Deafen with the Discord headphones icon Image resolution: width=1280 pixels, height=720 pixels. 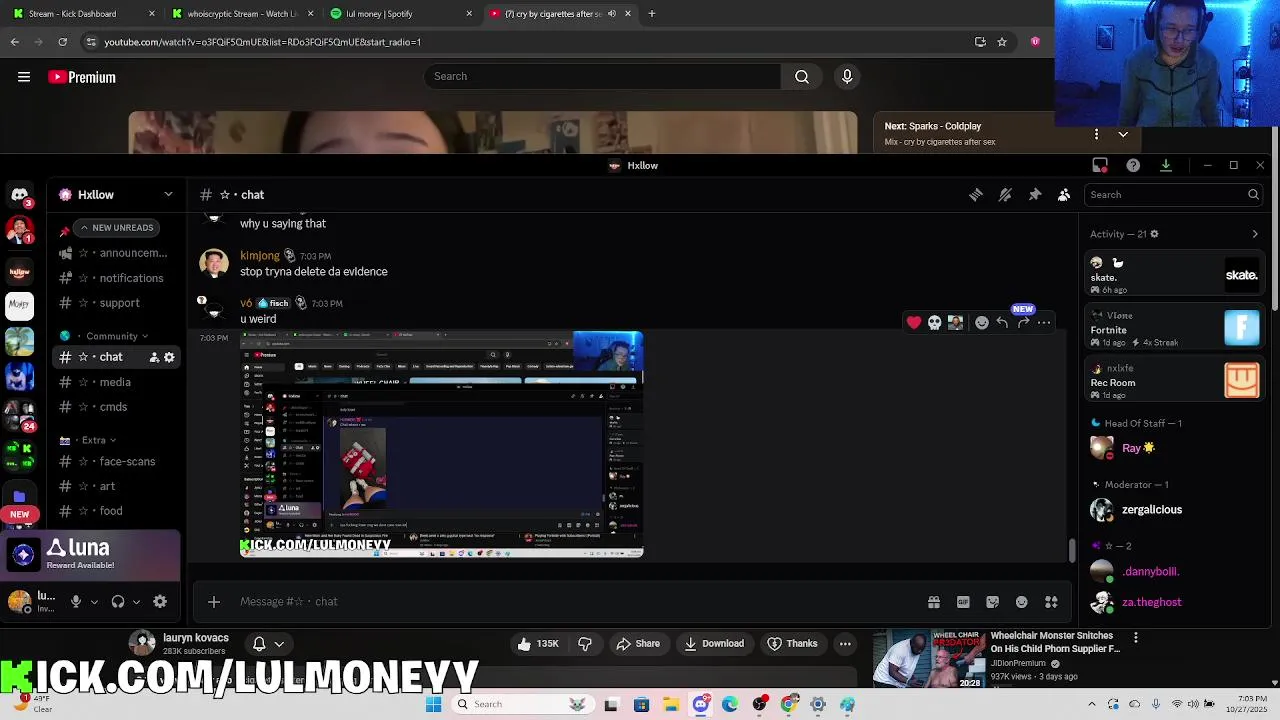[x=118, y=601]
